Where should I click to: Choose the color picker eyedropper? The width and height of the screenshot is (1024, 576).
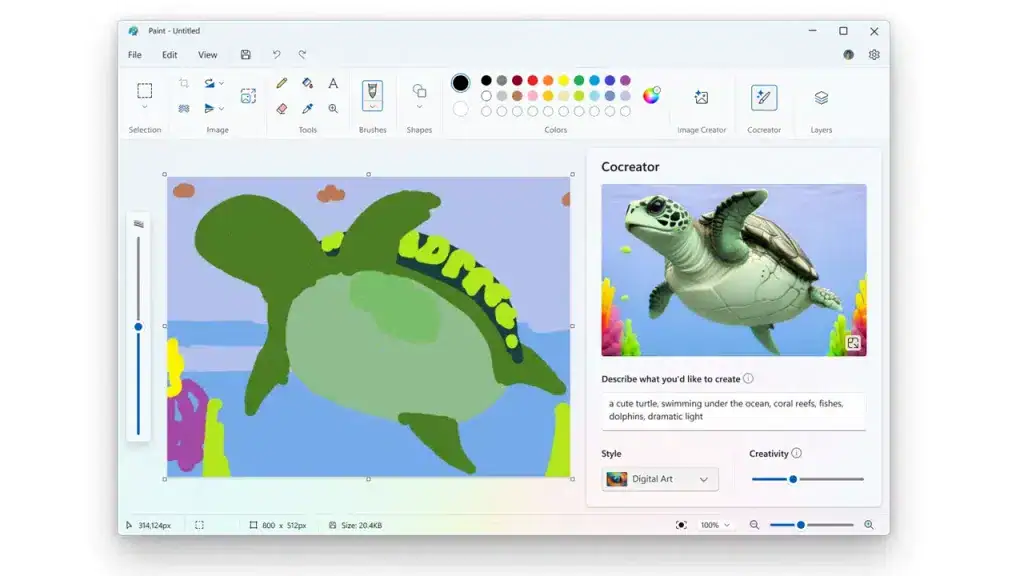(x=308, y=109)
